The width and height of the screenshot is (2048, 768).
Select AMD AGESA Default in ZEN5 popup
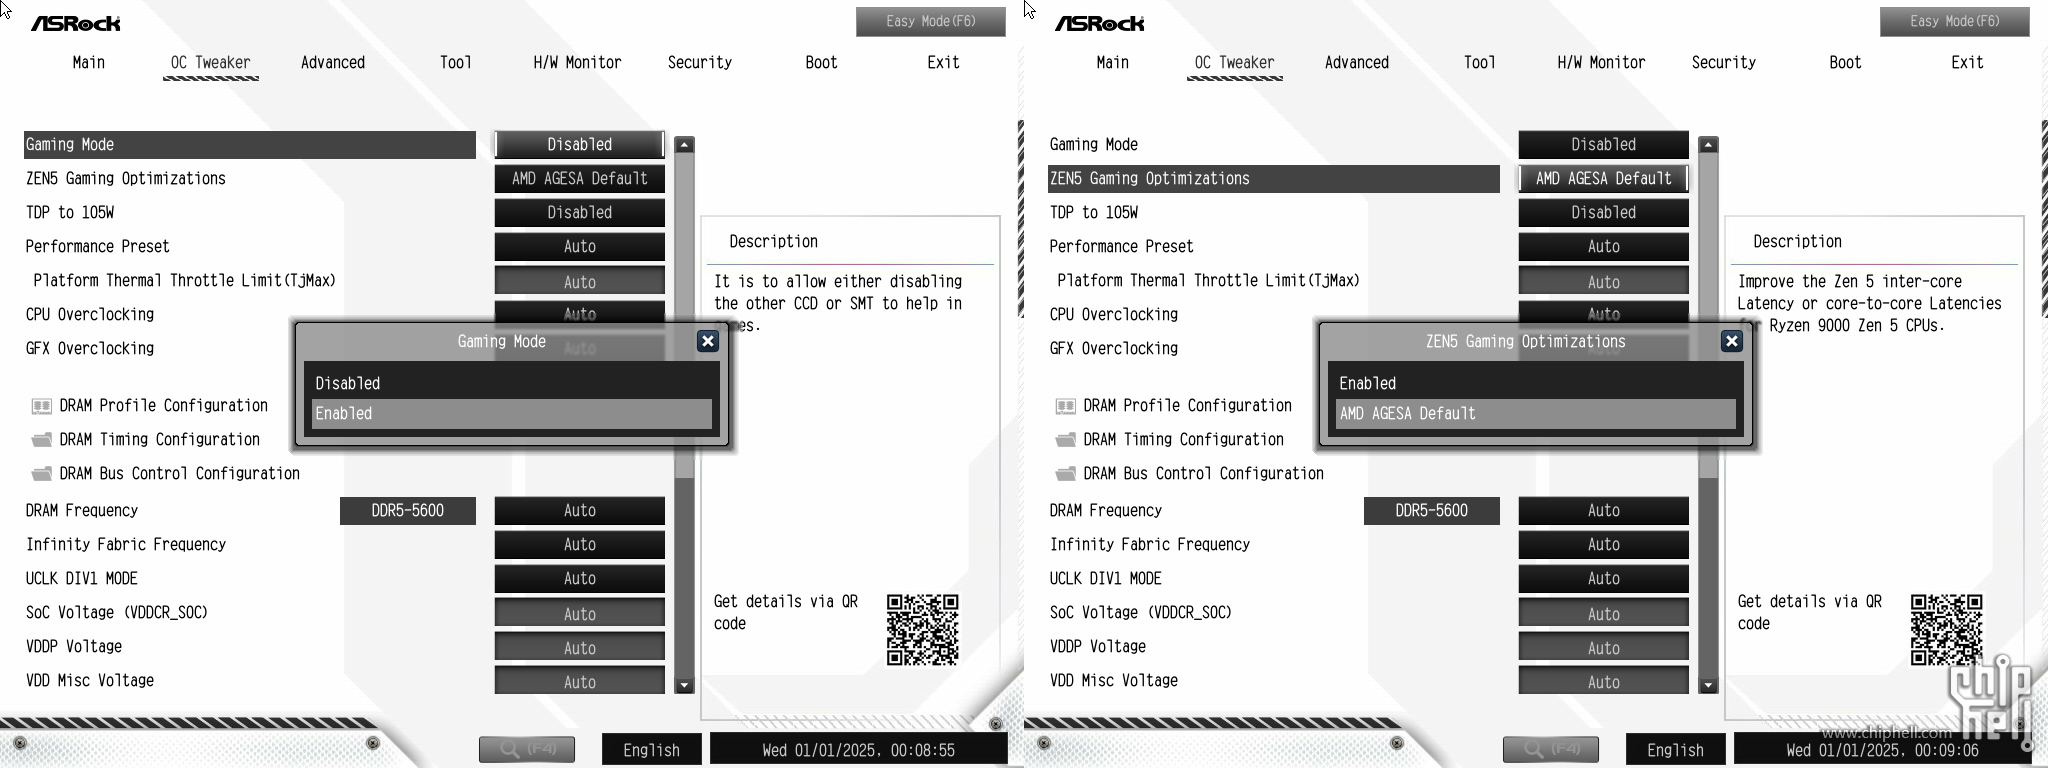click(1536, 414)
